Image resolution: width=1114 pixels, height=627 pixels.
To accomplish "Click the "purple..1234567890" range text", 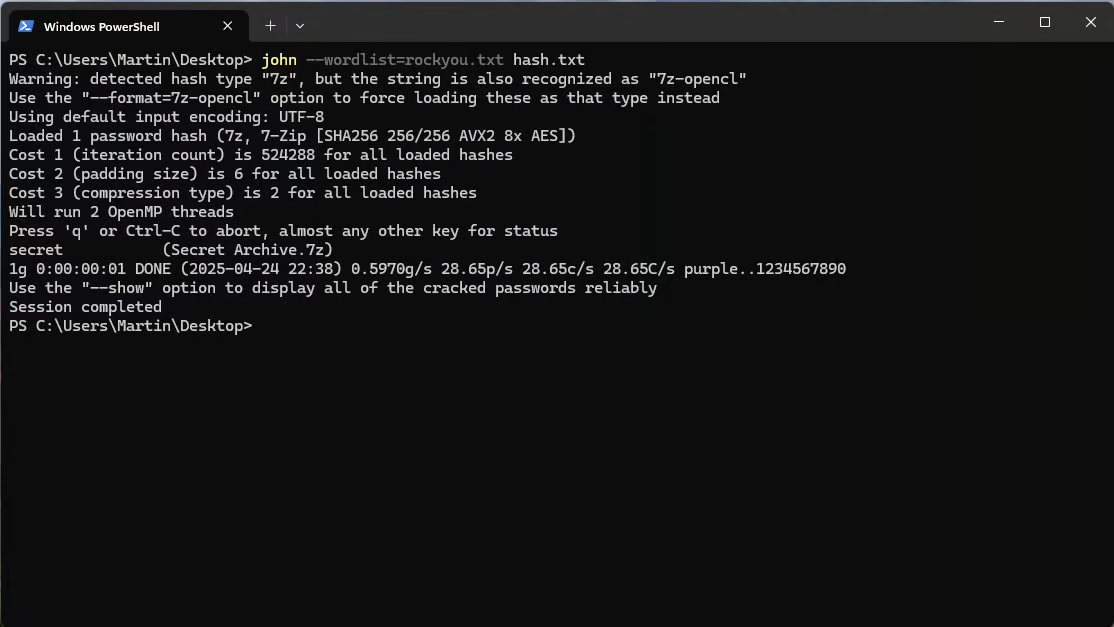I will point(764,269).
